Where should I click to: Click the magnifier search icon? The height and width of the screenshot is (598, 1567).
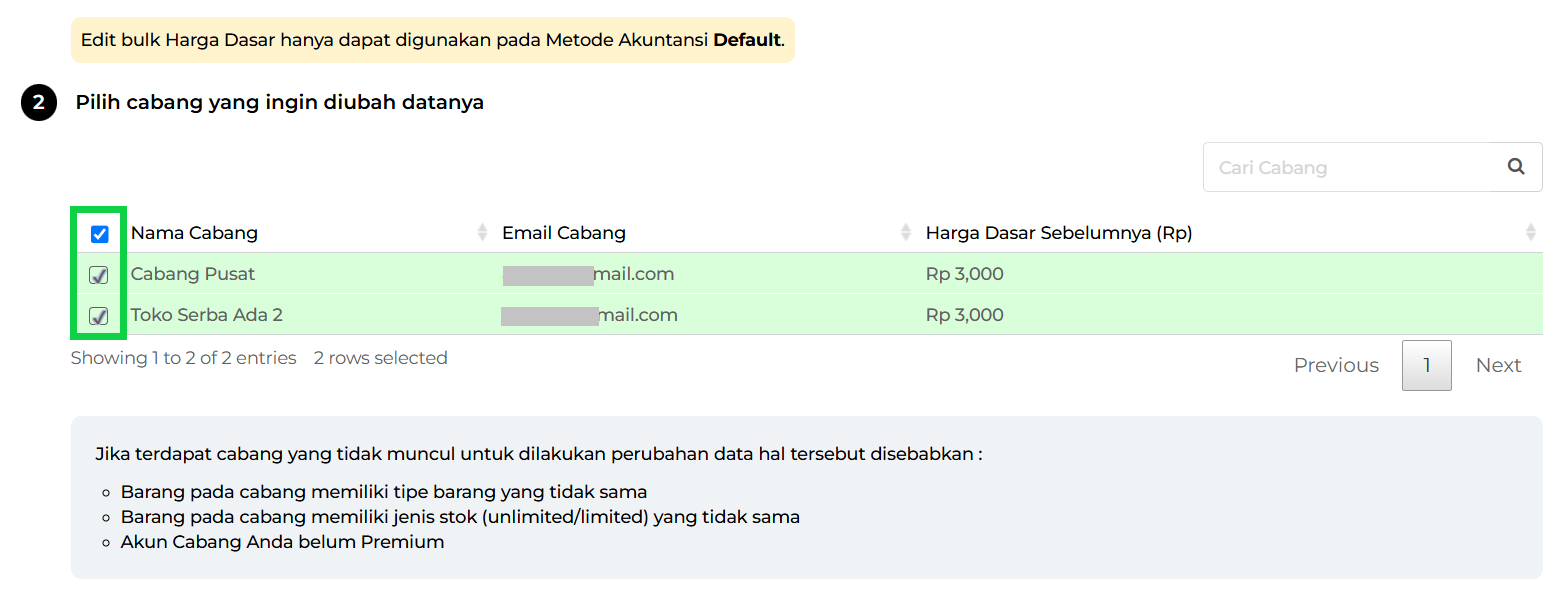[1516, 167]
